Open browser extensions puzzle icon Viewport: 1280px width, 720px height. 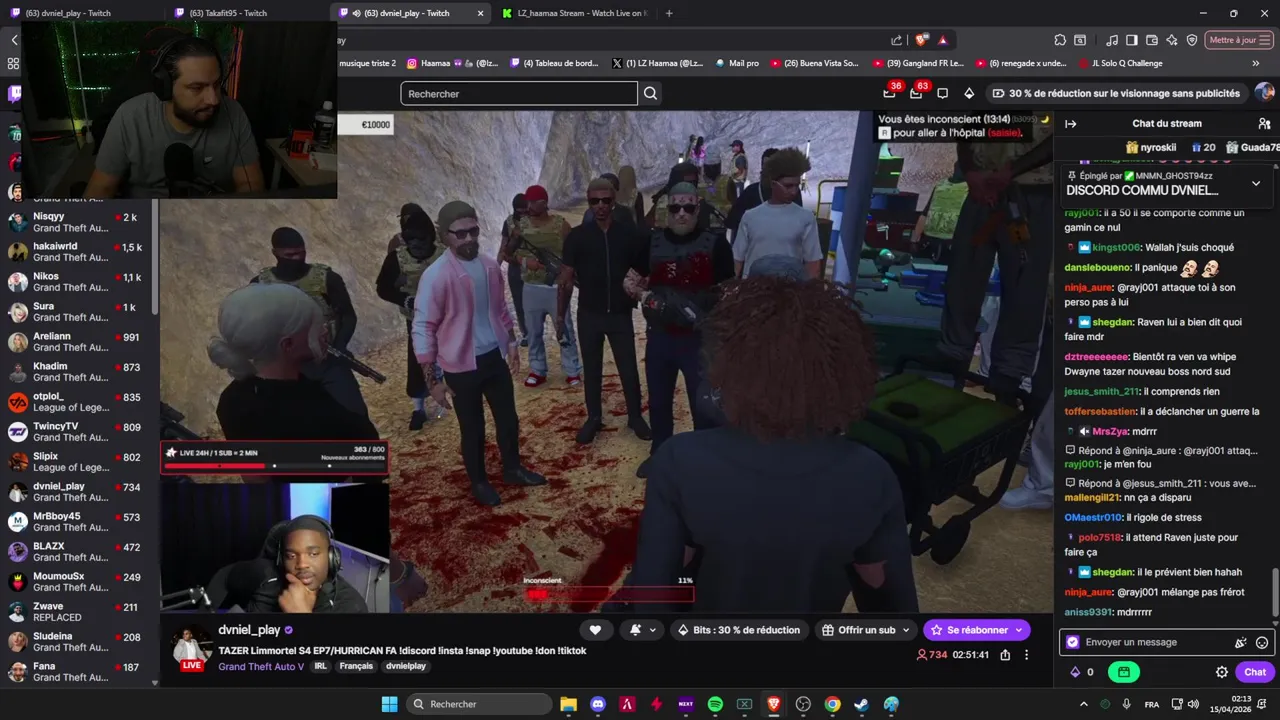(1060, 40)
